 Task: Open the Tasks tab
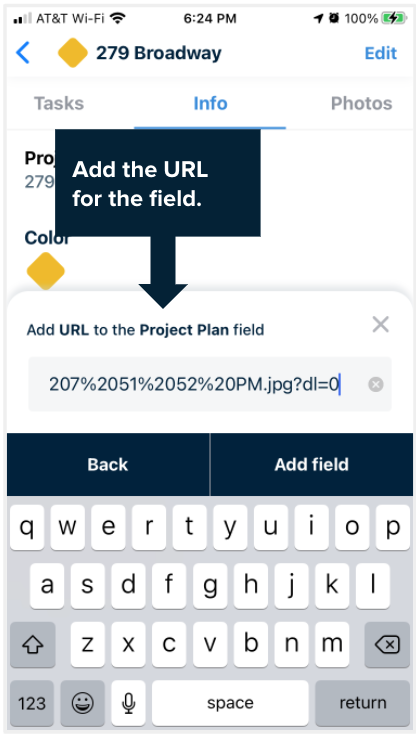tap(59, 103)
